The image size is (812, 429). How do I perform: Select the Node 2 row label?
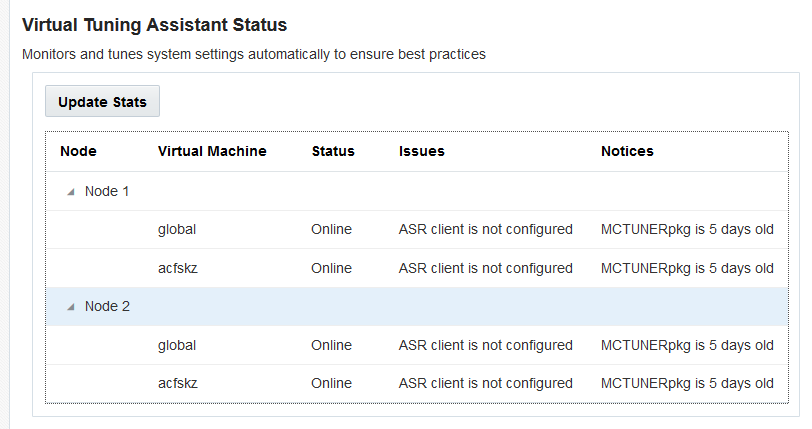tap(107, 306)
